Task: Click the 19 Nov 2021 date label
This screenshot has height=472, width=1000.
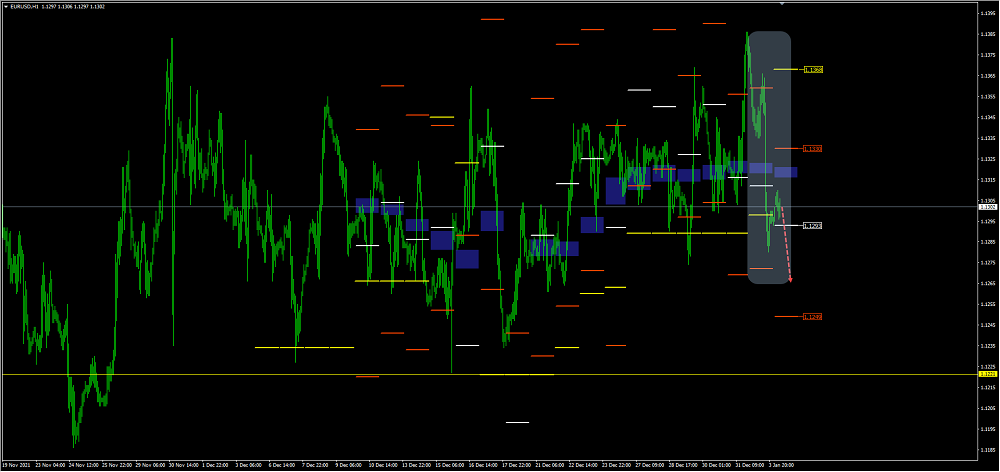Action: (x=18, y=465)
